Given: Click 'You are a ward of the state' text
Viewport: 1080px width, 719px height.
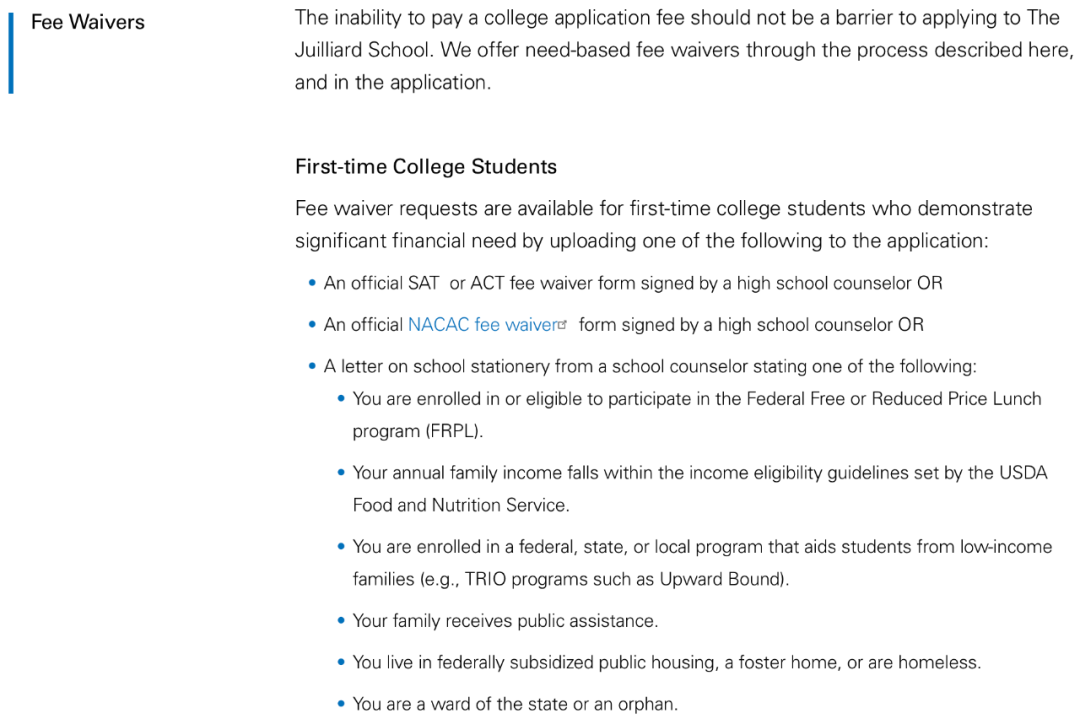Looking at the screenshot, I should [x=515, y=704].
